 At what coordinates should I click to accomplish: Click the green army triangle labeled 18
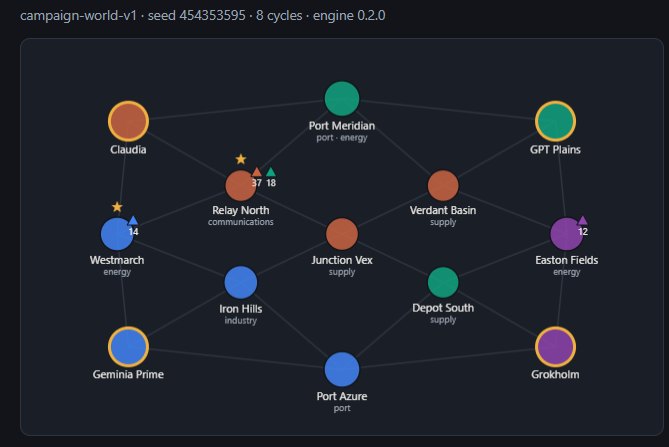[x=271, y=172]
